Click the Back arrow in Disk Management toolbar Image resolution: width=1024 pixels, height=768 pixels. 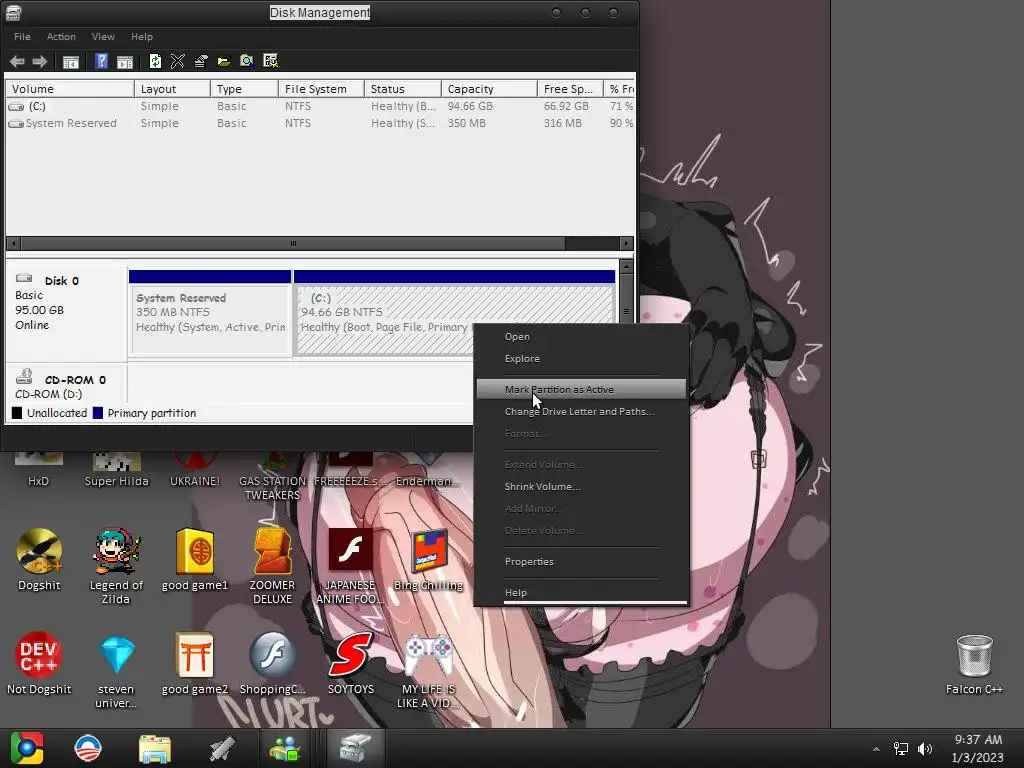point(17,61)
